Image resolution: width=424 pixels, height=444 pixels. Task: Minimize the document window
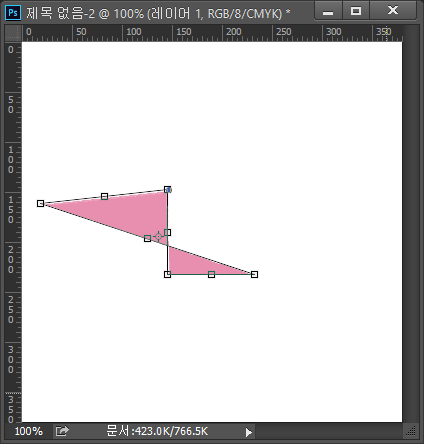click(x=328, y=11)
